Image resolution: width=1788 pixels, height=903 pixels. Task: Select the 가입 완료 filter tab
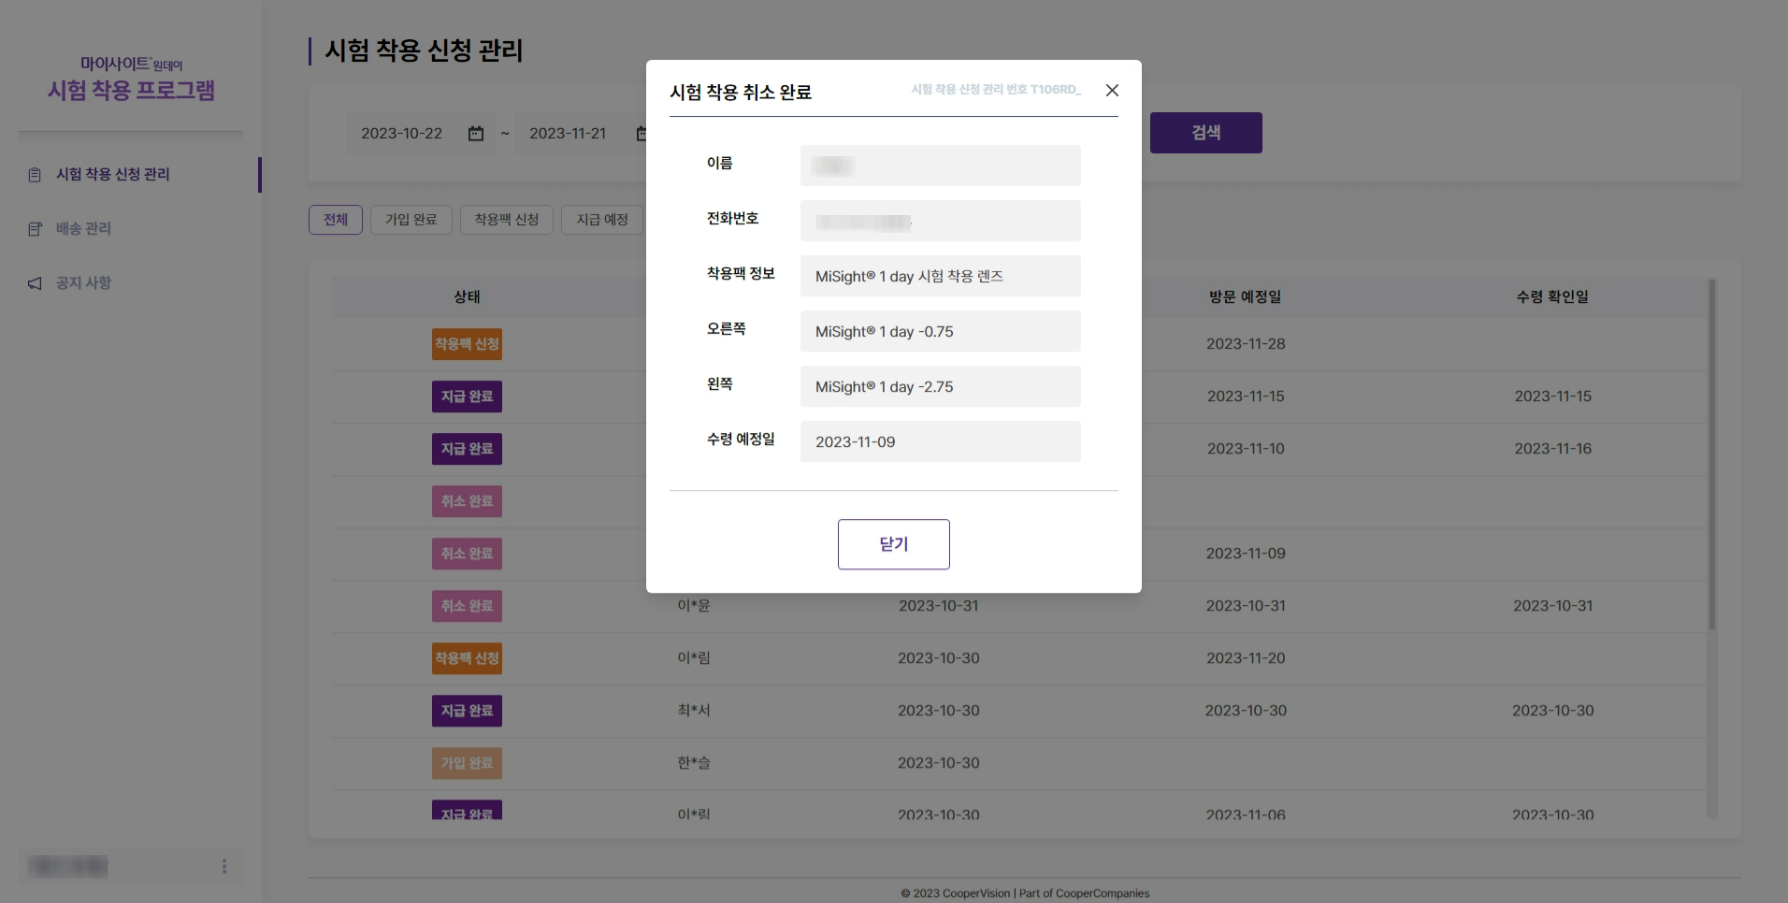411,220
